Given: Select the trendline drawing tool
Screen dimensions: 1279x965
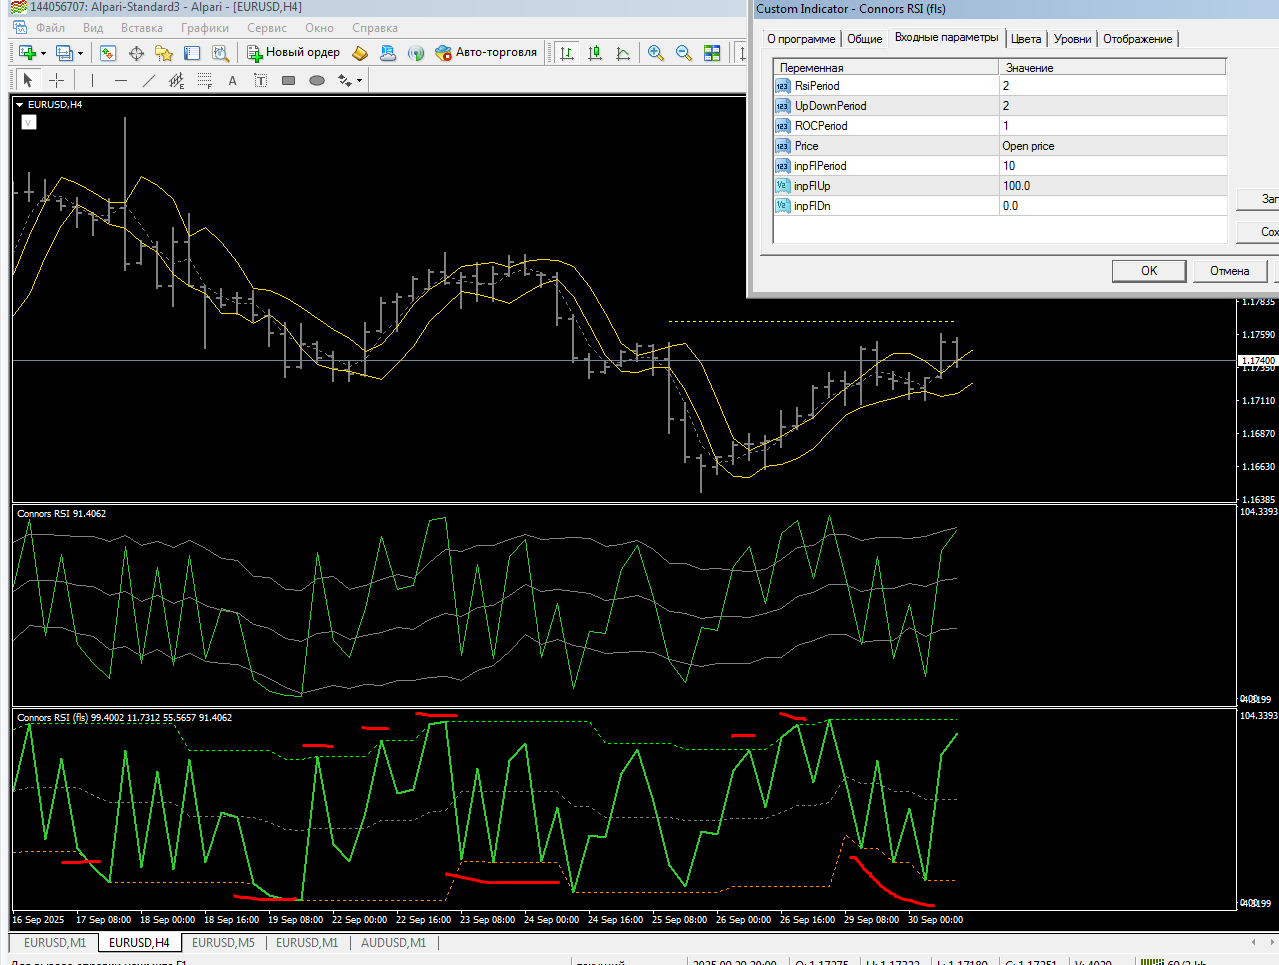Looking at the screenshot, I should pyautogui.click(x=149, y=81).
